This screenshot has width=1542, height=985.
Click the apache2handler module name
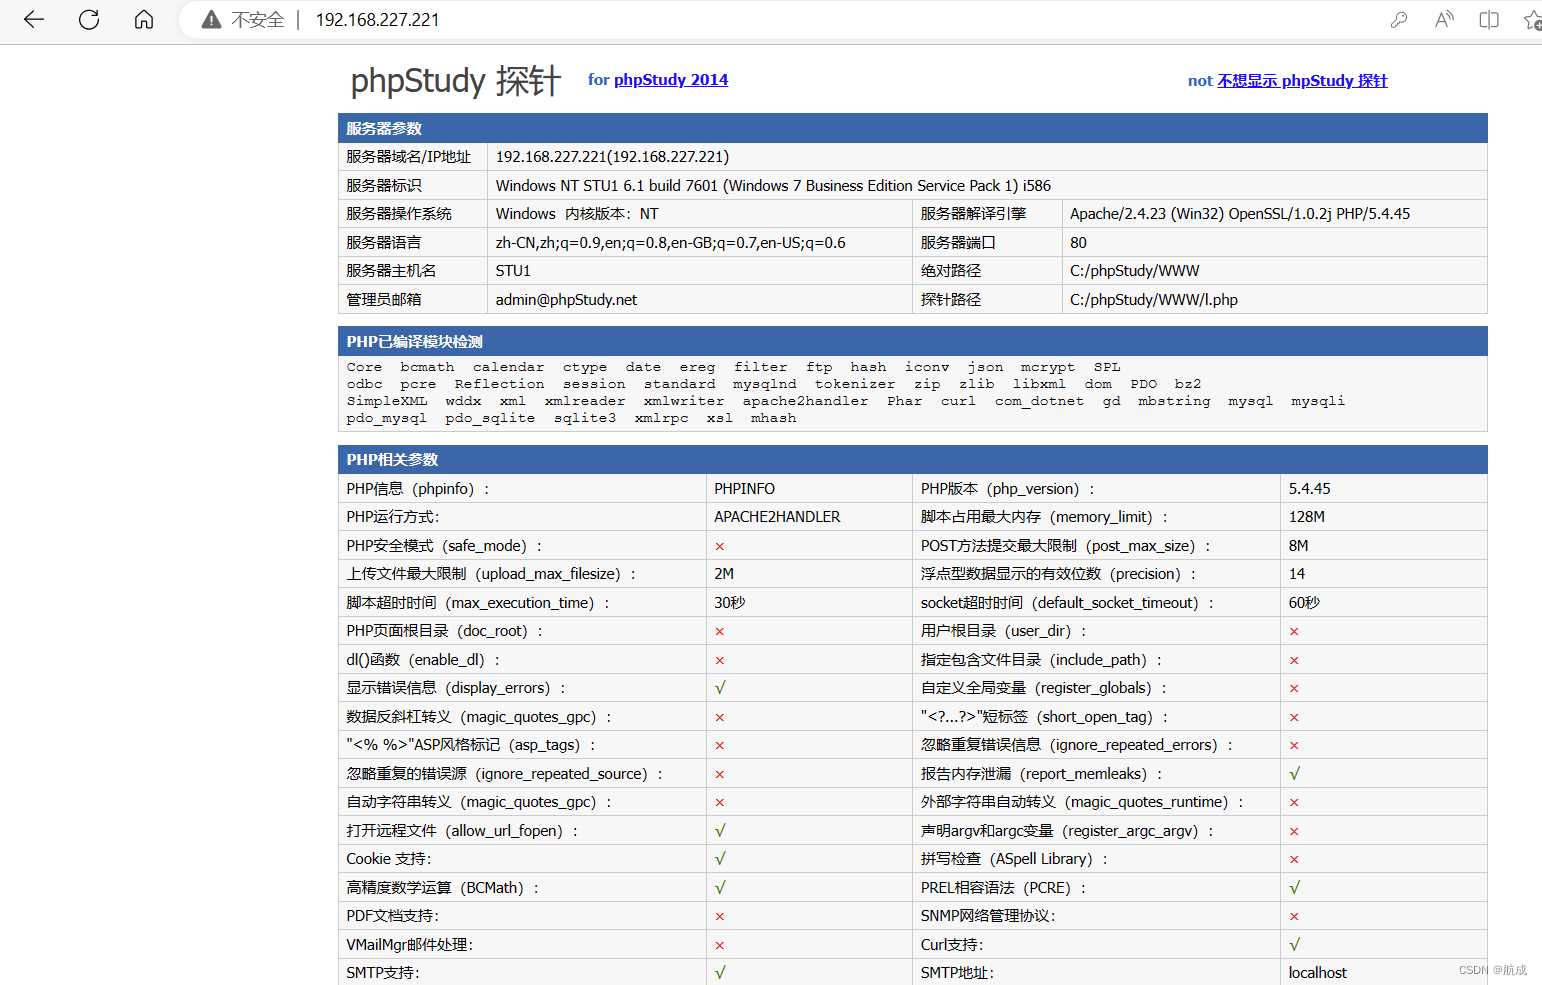coord(805,401)
